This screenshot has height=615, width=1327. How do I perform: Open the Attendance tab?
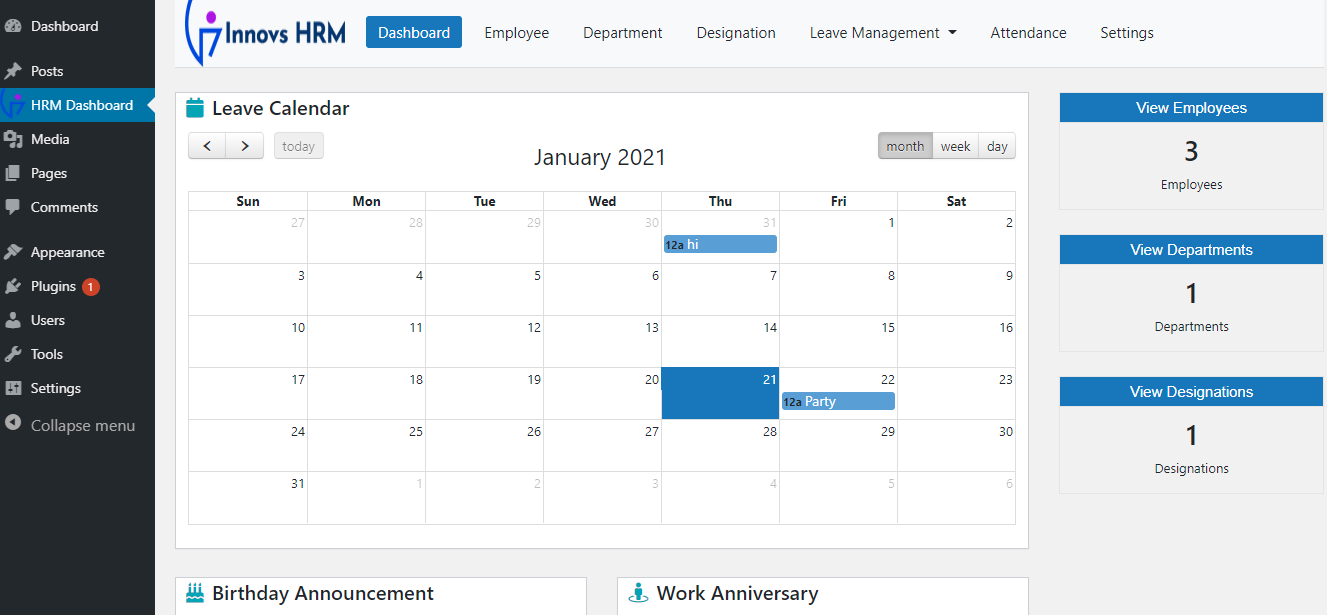(1028, 33)
